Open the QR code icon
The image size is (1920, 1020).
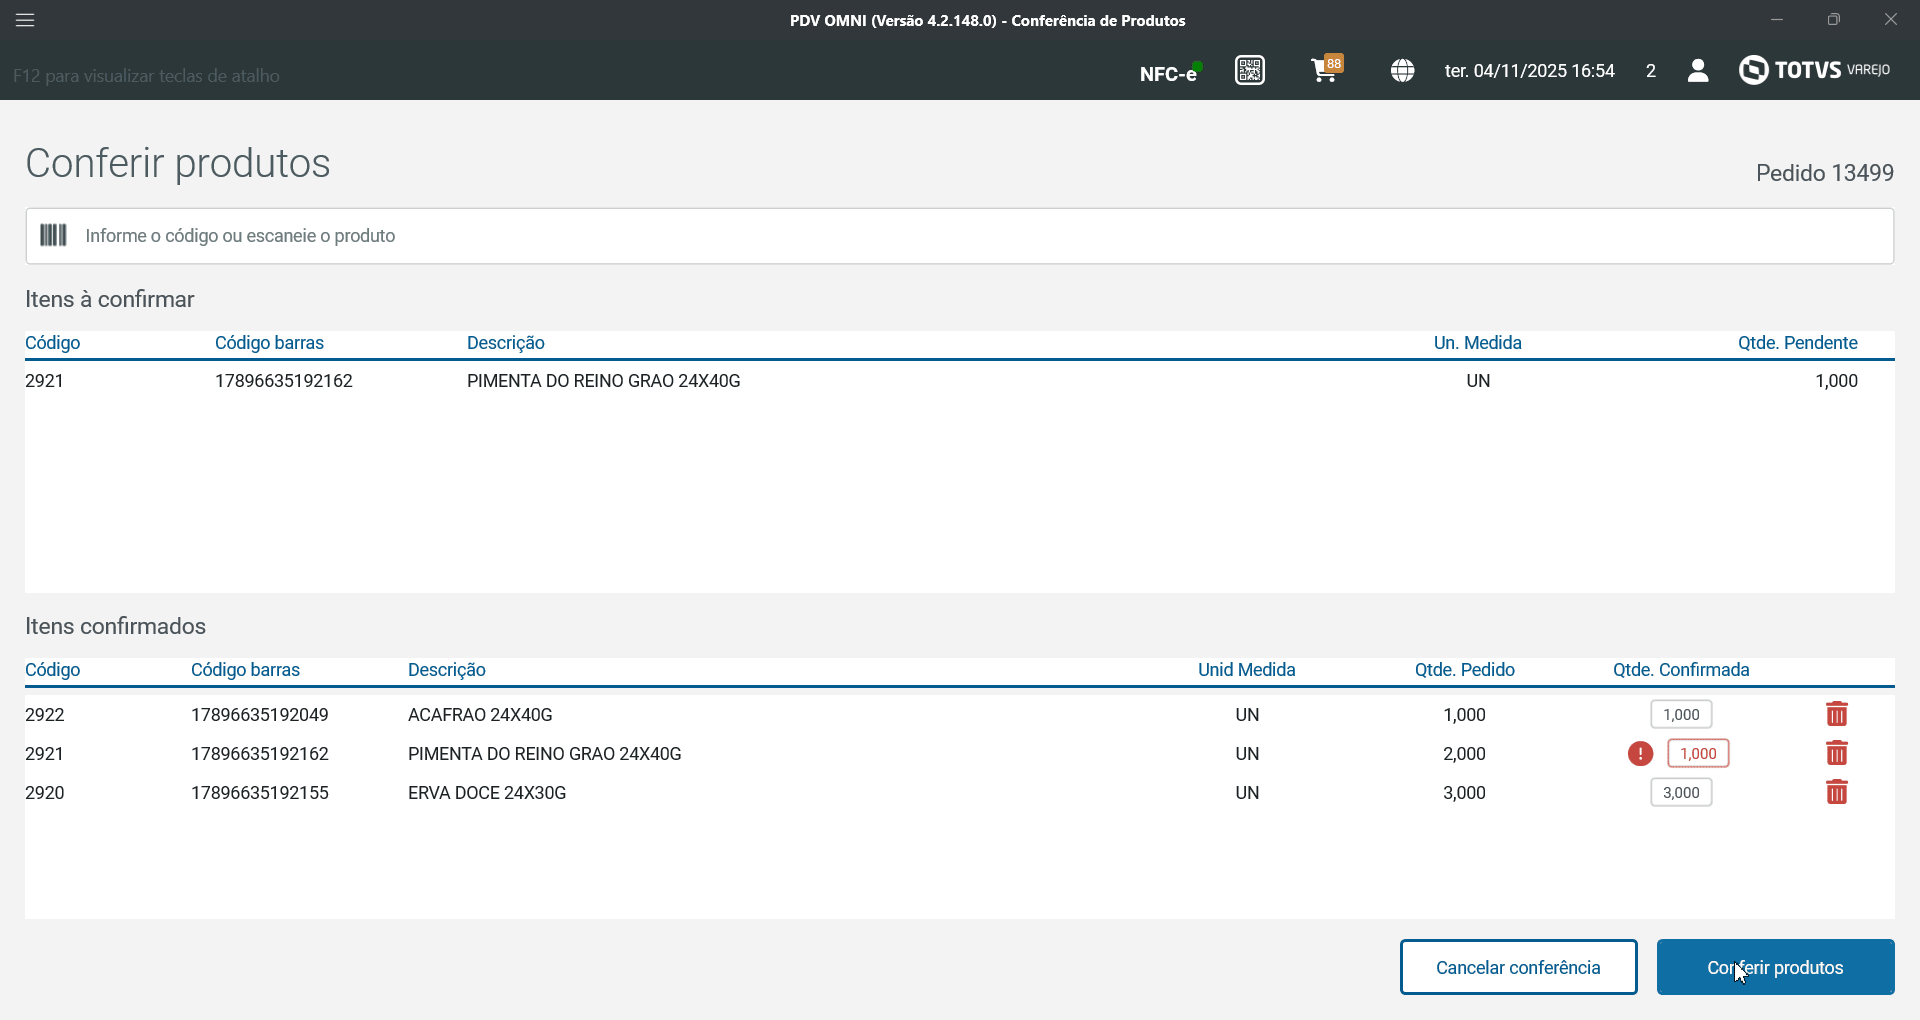pos(1250,70)
